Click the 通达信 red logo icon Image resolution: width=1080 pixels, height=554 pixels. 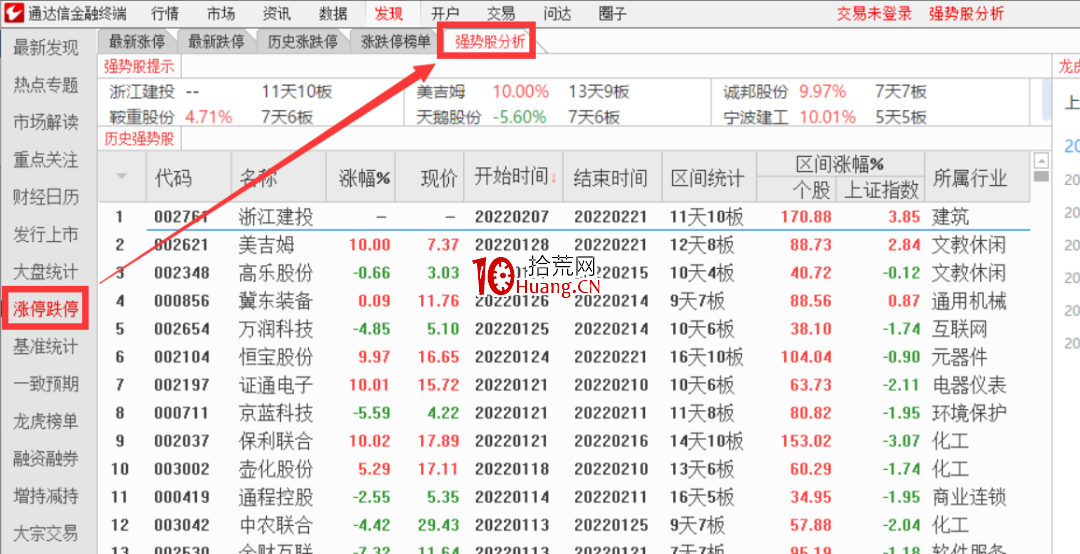tap(16, 12)
